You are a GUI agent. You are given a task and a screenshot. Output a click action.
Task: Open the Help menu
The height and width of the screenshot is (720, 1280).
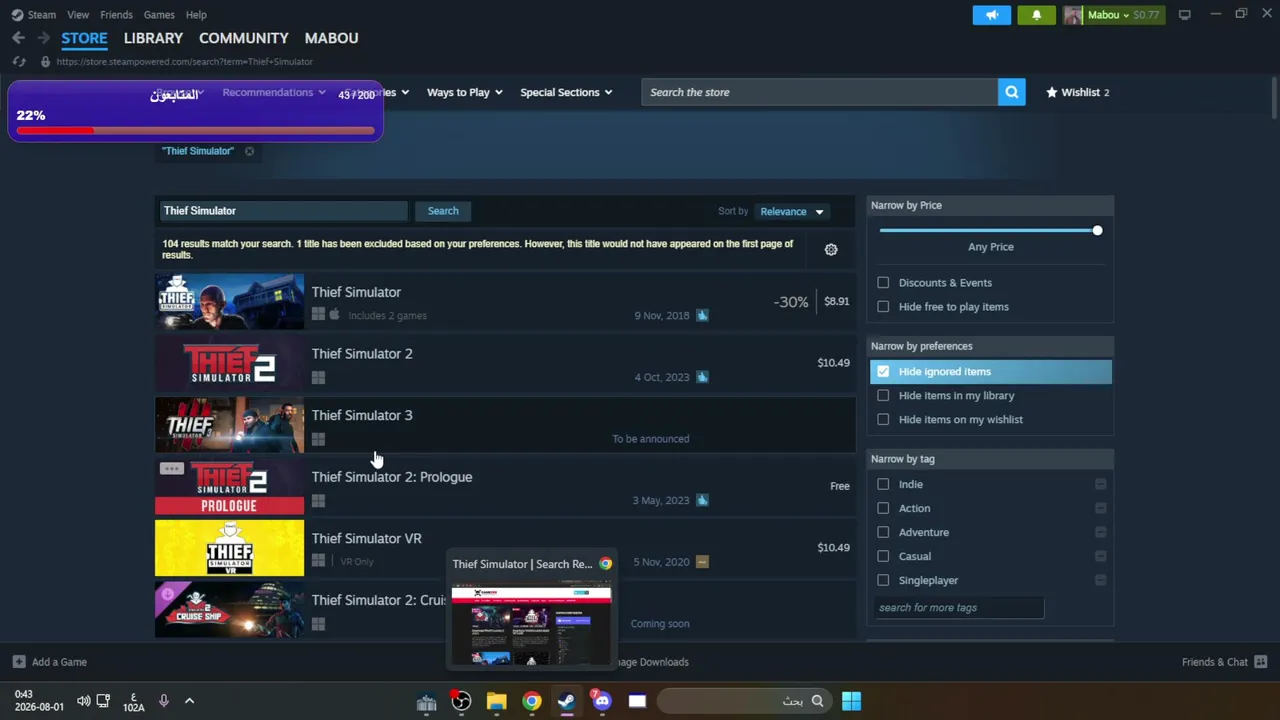click(196, 15)
